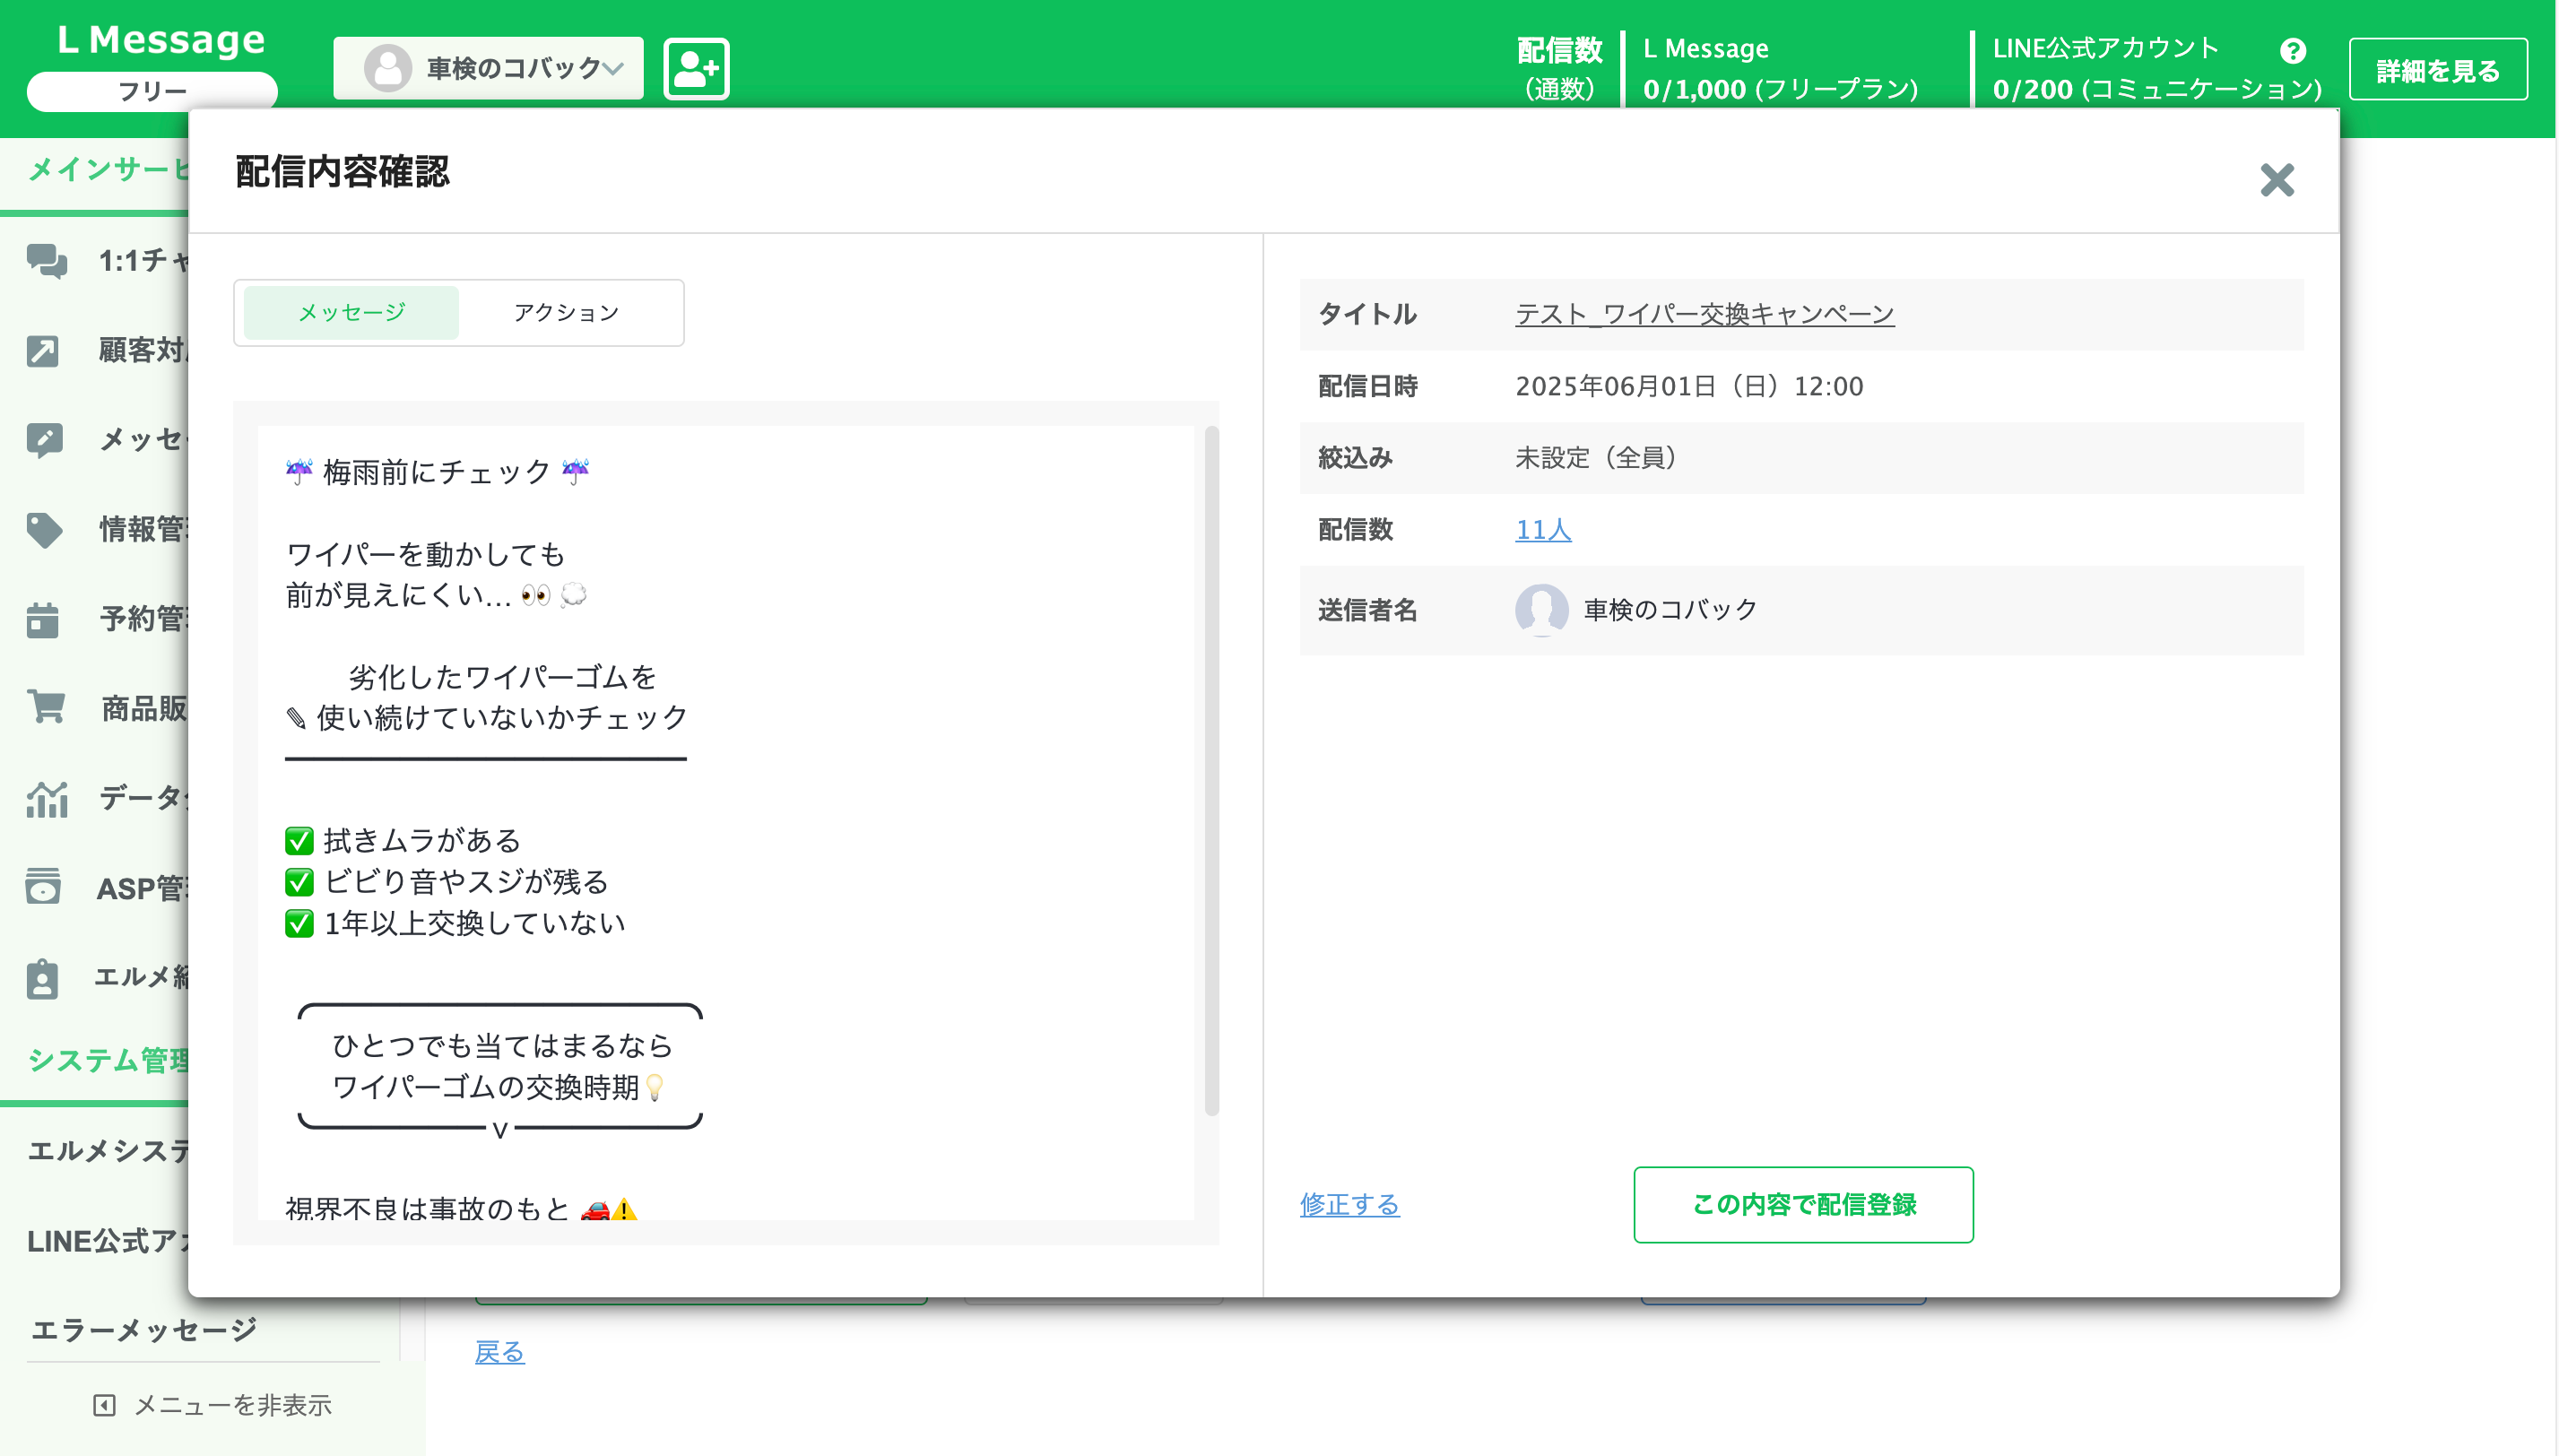Image resolution: width=2559 pixels, height=1456 pixels.
Task: Open the 車検のコバック account dropdown
Action: click(488, 69)
